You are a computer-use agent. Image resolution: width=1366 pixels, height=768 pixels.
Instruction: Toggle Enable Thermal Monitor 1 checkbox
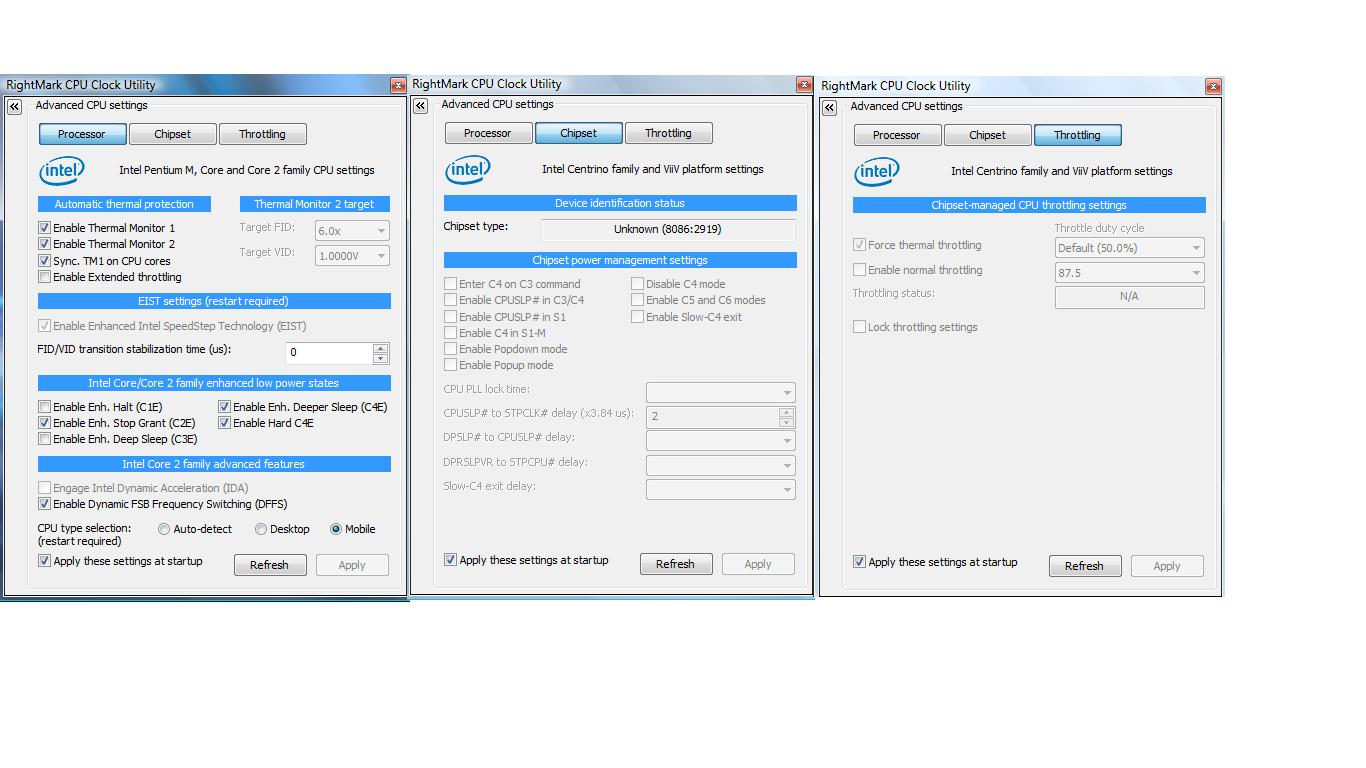(44, 228)
